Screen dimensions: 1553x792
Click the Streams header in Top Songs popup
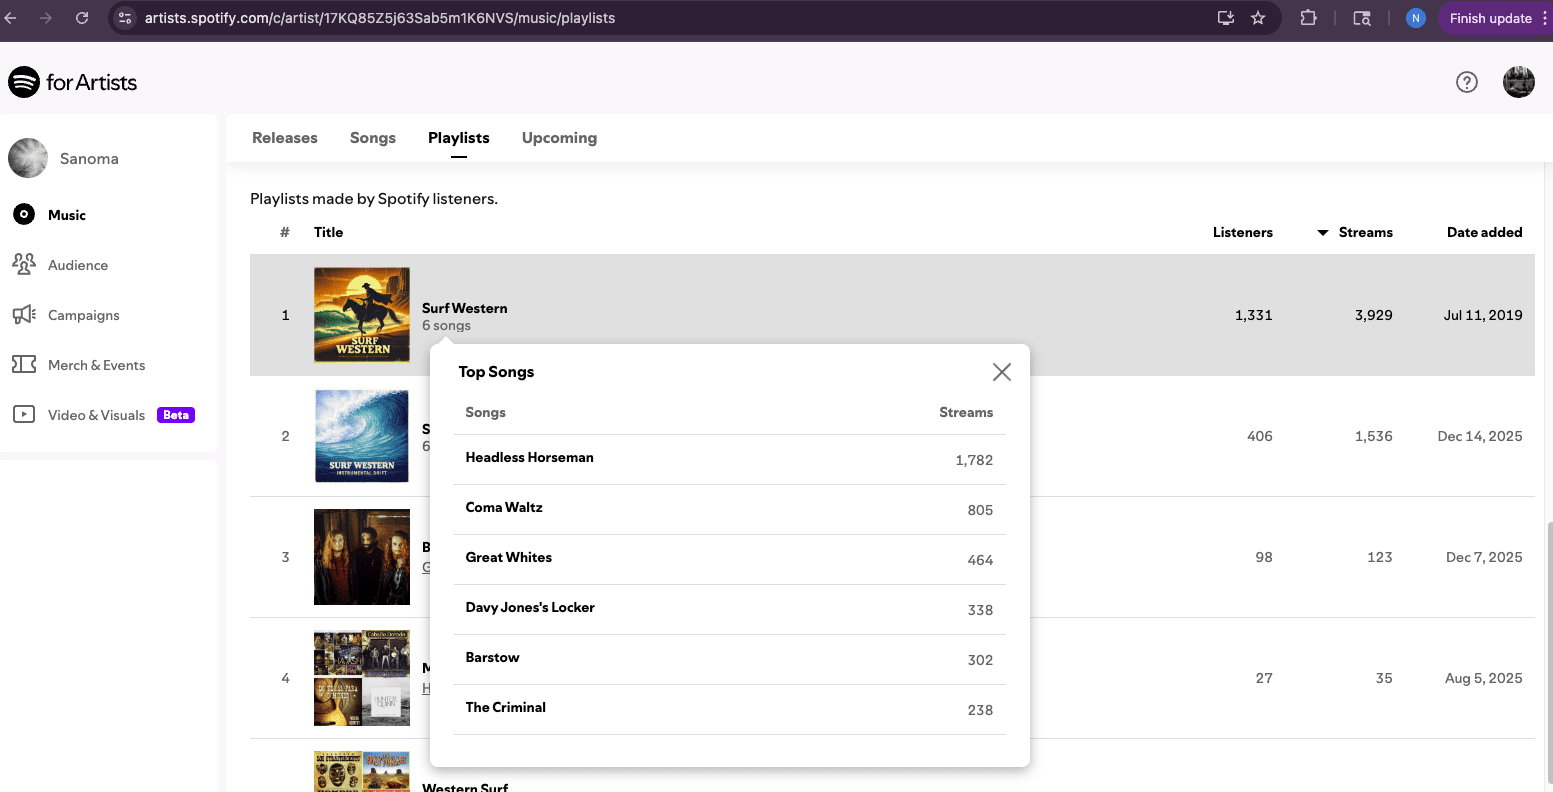(x=966, y=412)
